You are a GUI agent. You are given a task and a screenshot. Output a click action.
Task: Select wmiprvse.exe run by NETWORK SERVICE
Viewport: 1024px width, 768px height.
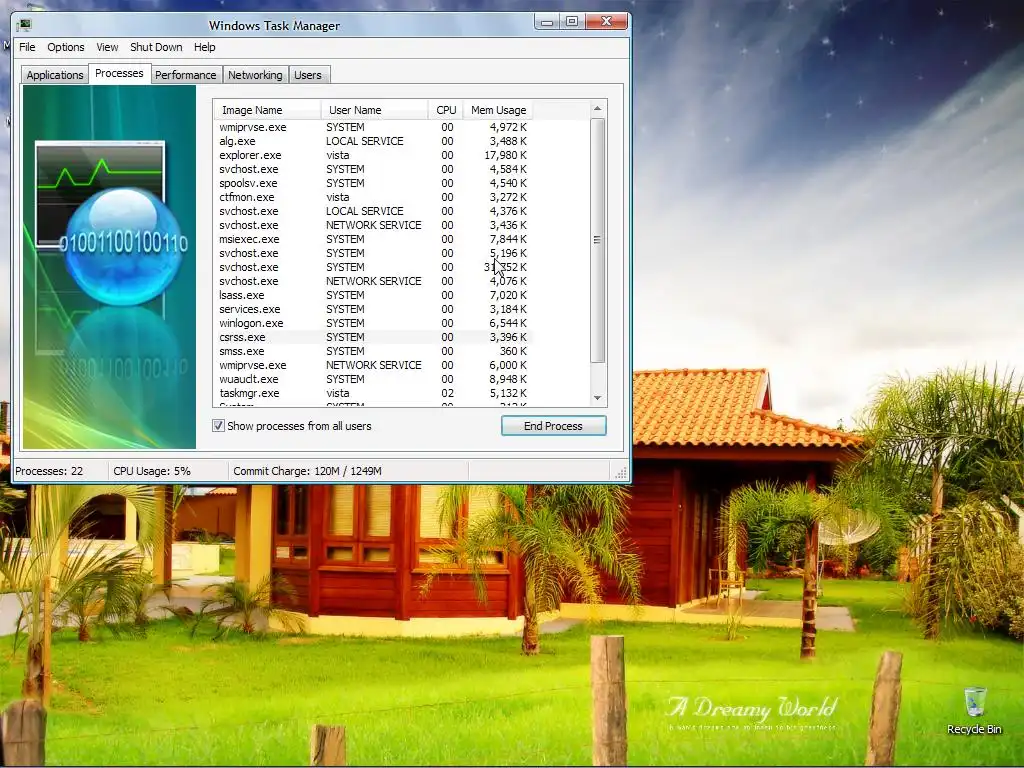click(x=373, y=366)
